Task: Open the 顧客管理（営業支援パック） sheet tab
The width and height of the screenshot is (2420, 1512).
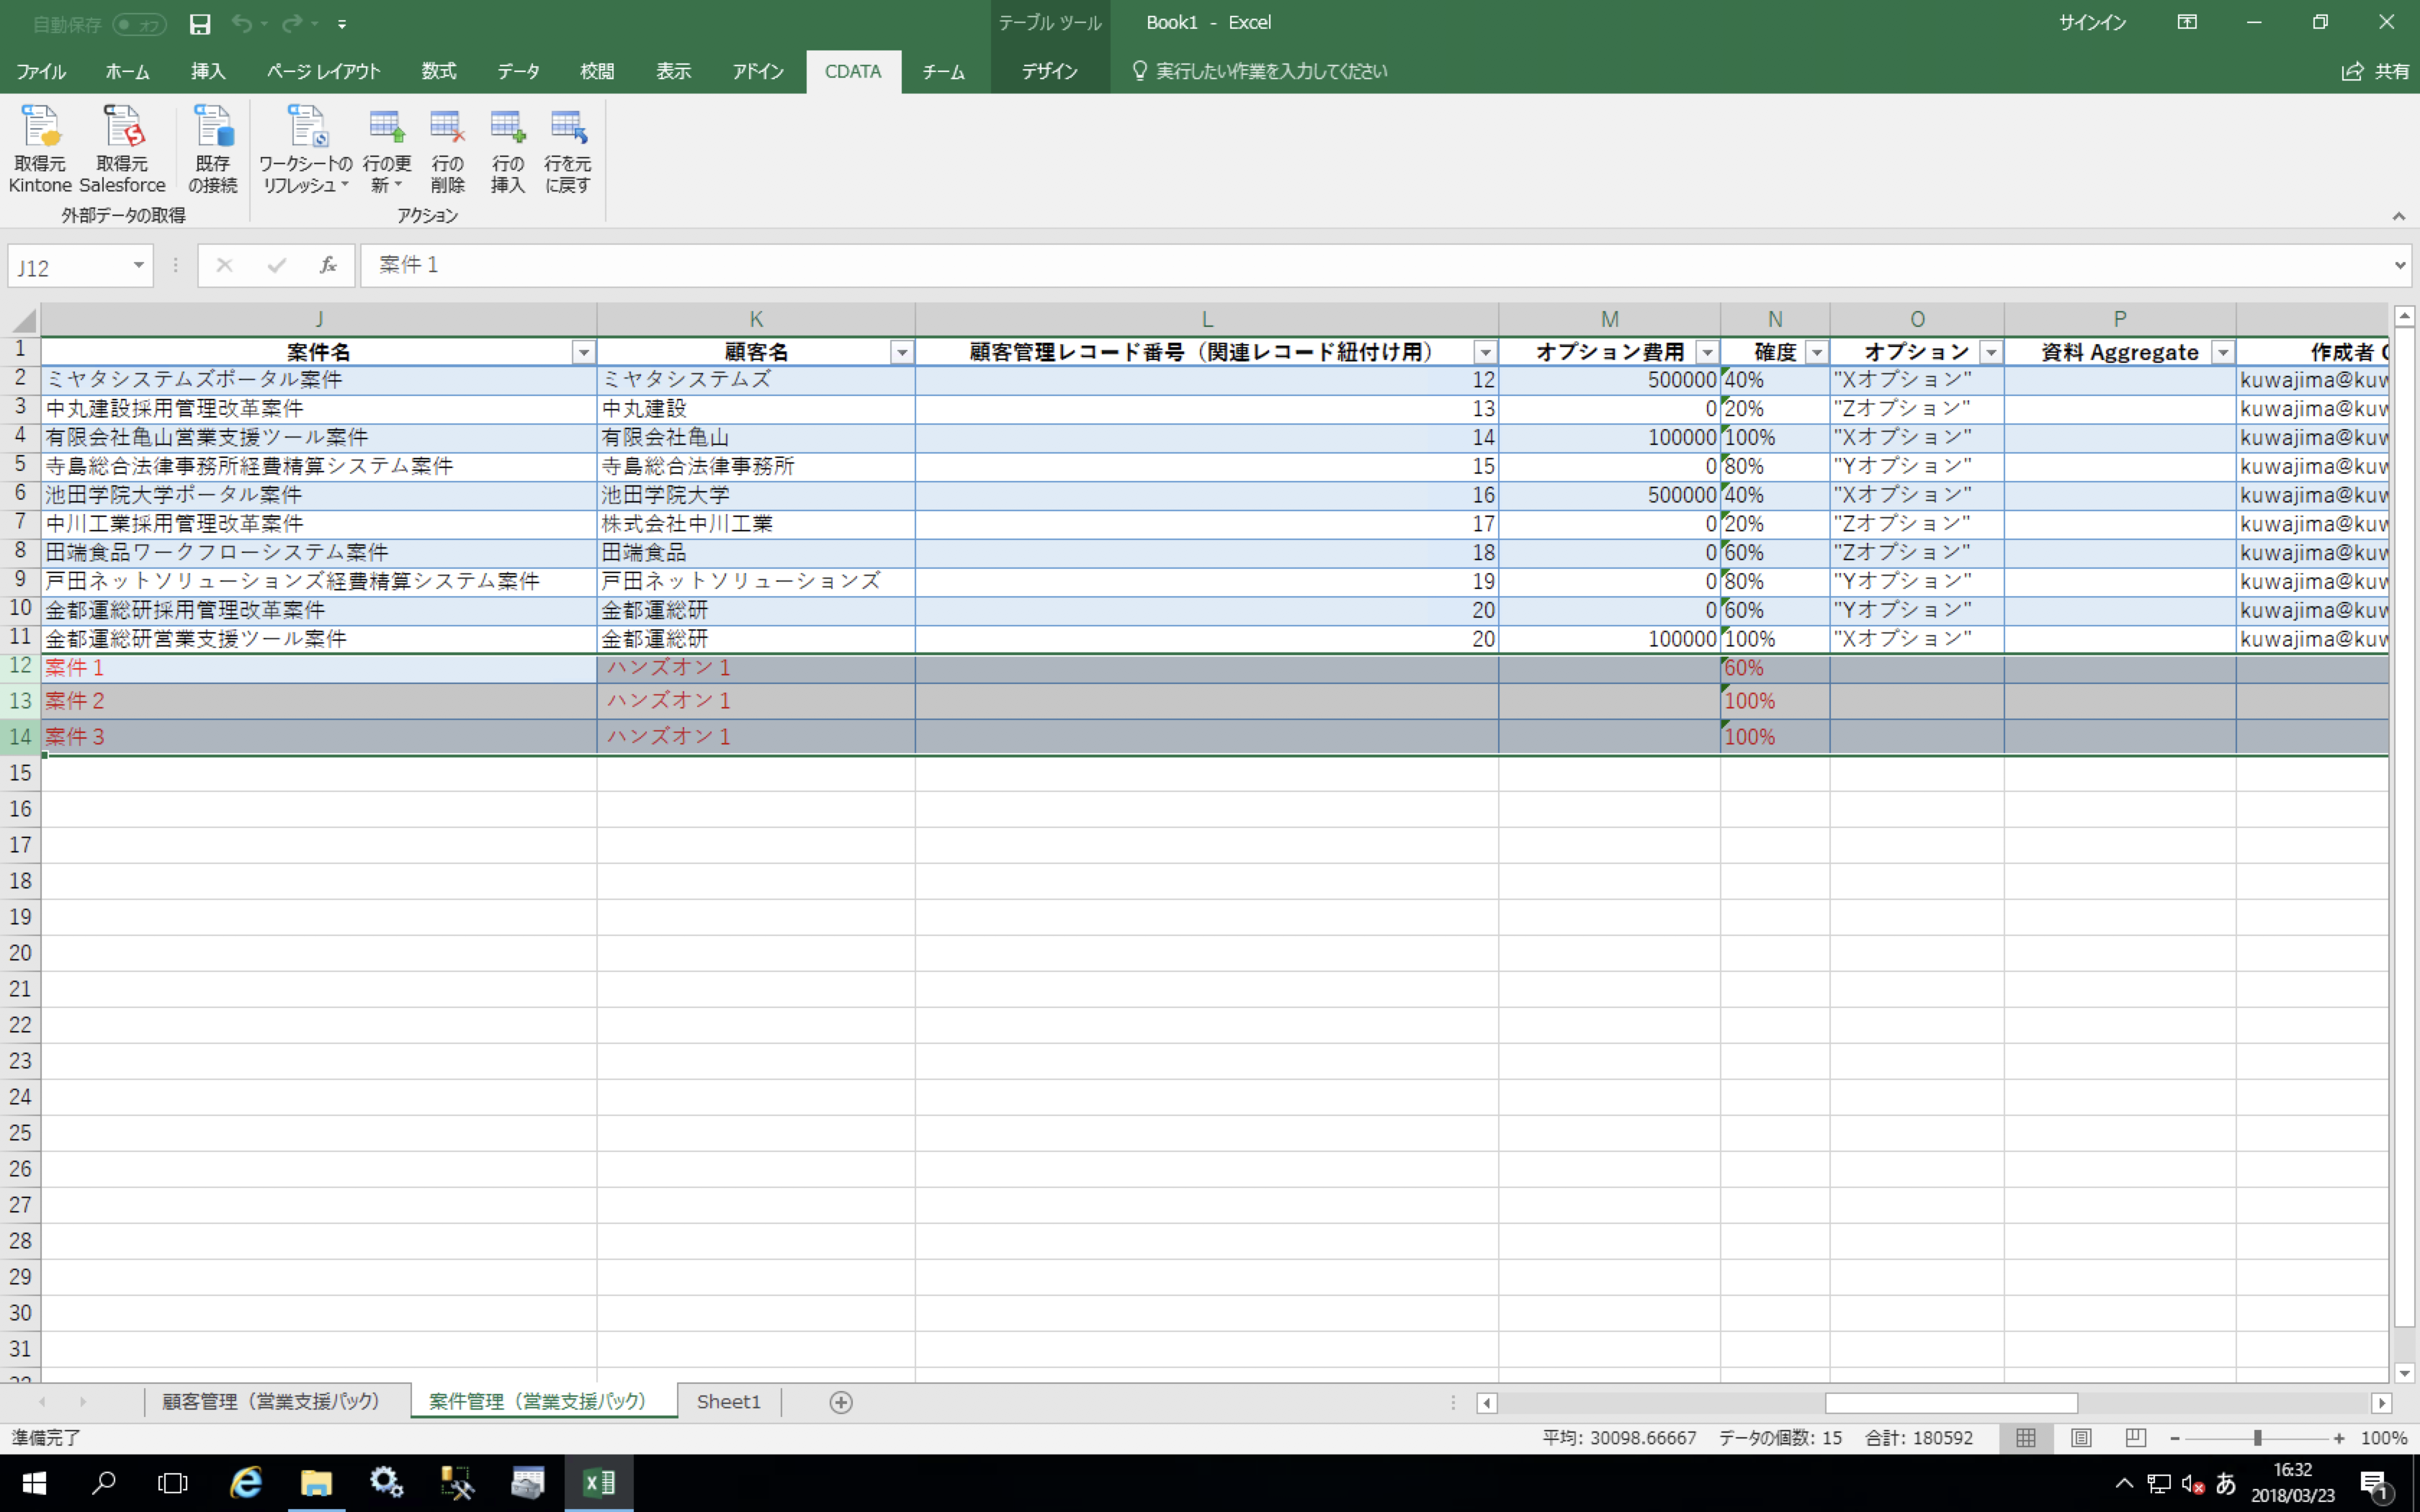Action: [272, 1401]
